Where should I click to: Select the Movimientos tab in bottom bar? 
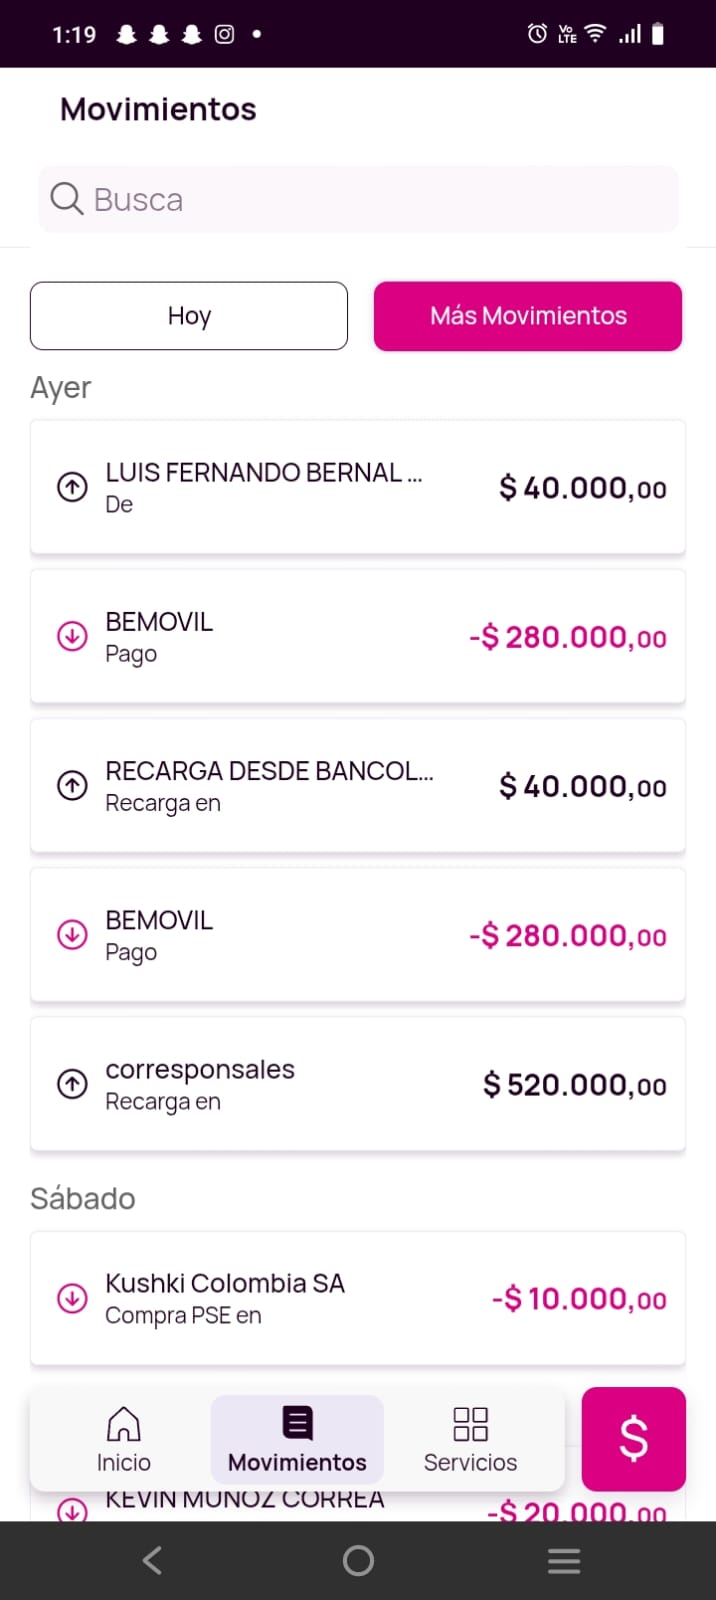pyautogui.click(x=297, y=1440)
